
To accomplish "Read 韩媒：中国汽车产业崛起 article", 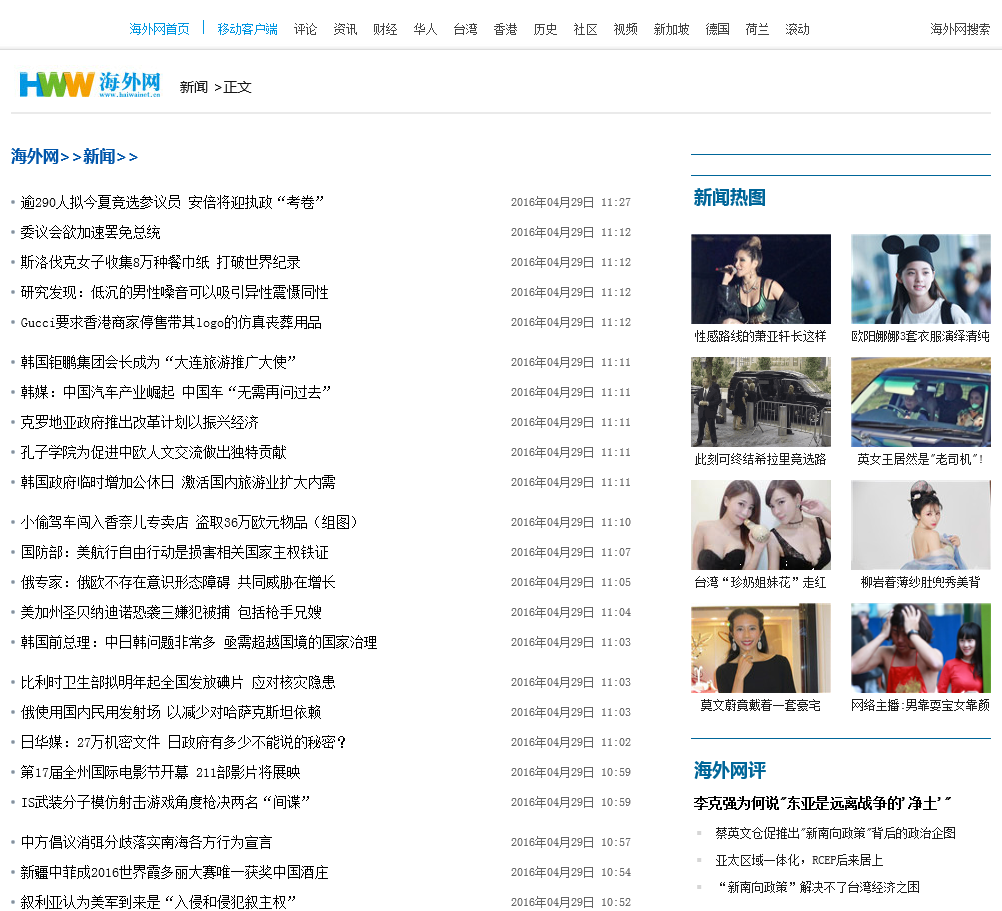I will pos(176,392).
